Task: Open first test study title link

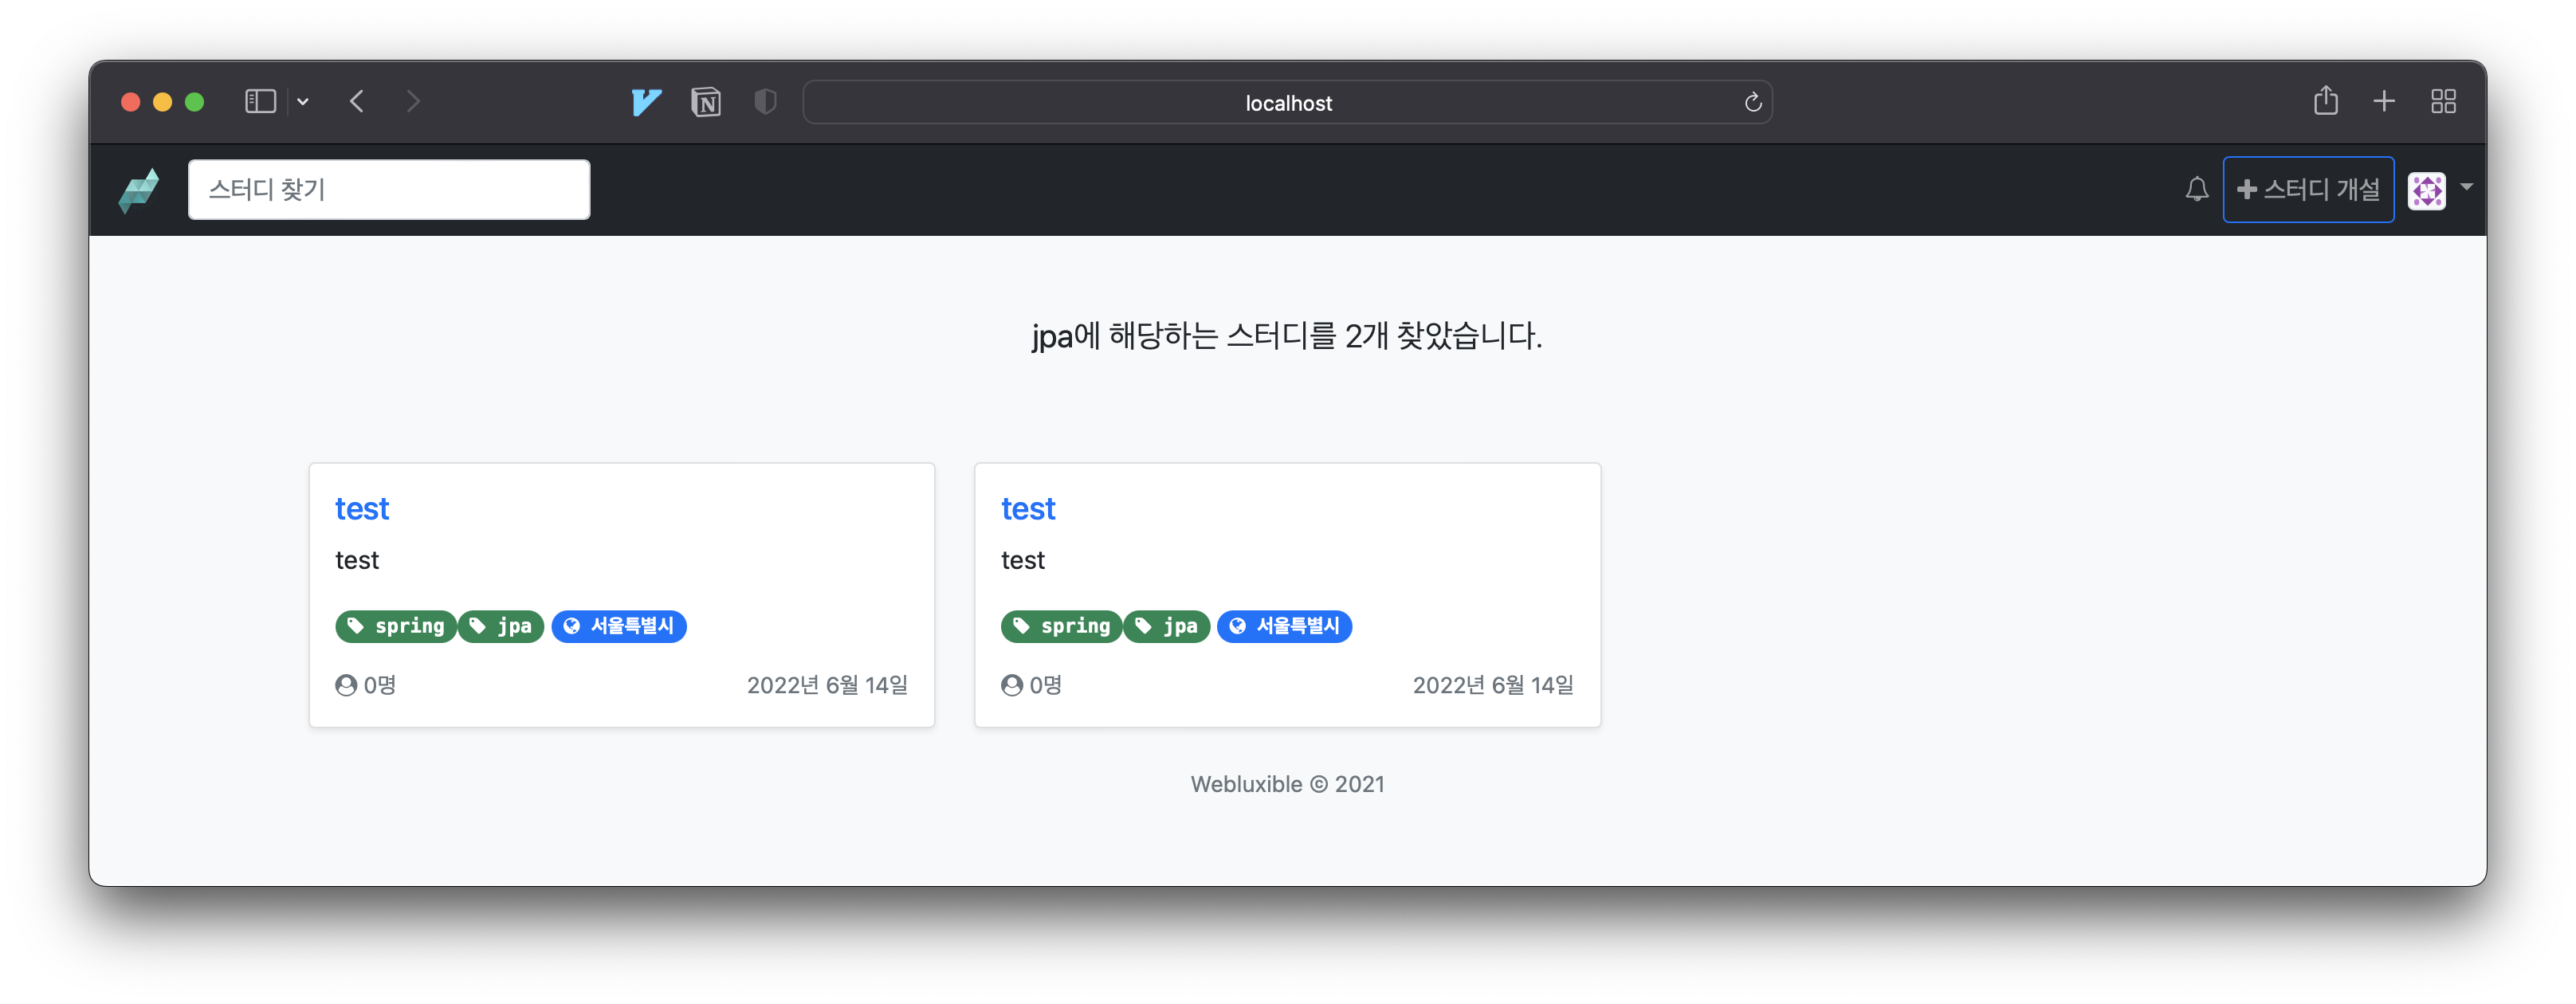Action: (x=362, y=509)
